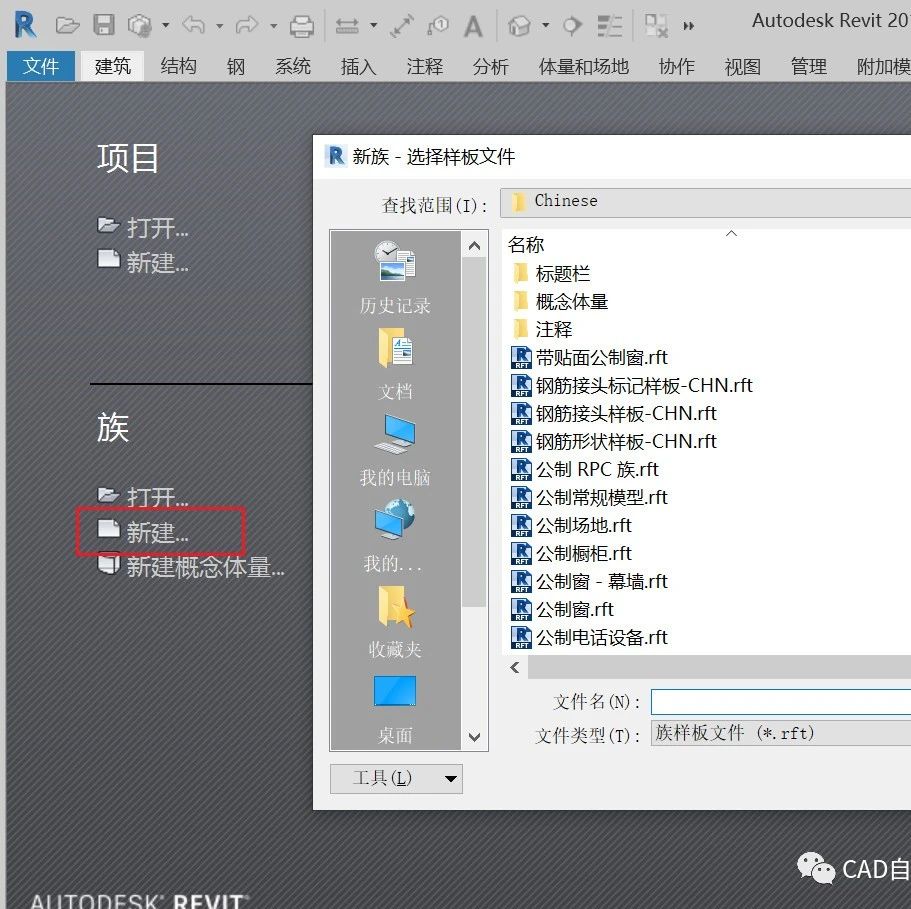The image size is (911, 909).
Task: Switch to the 建筑 ribbon tab
Action: click(113, 66)
